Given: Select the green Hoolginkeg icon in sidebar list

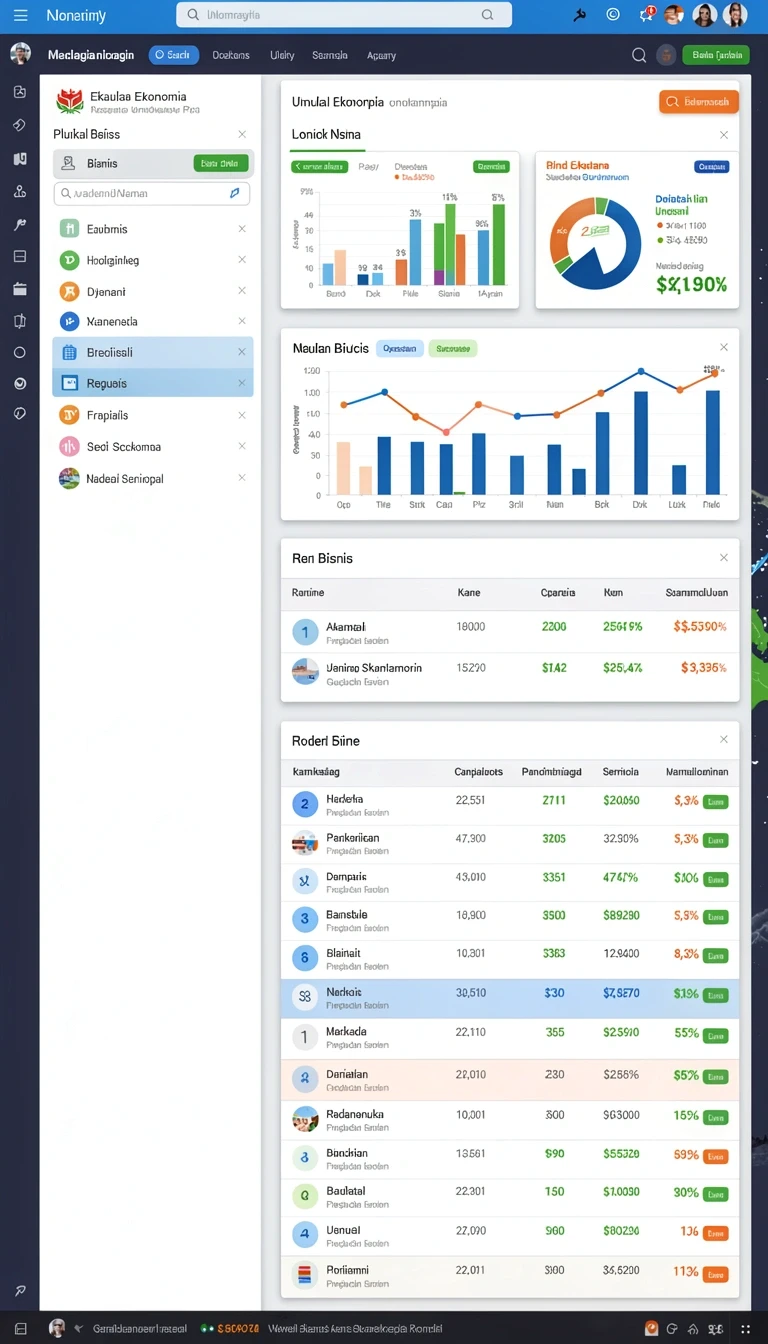Looking at the screenshot, I should point(69,260).
